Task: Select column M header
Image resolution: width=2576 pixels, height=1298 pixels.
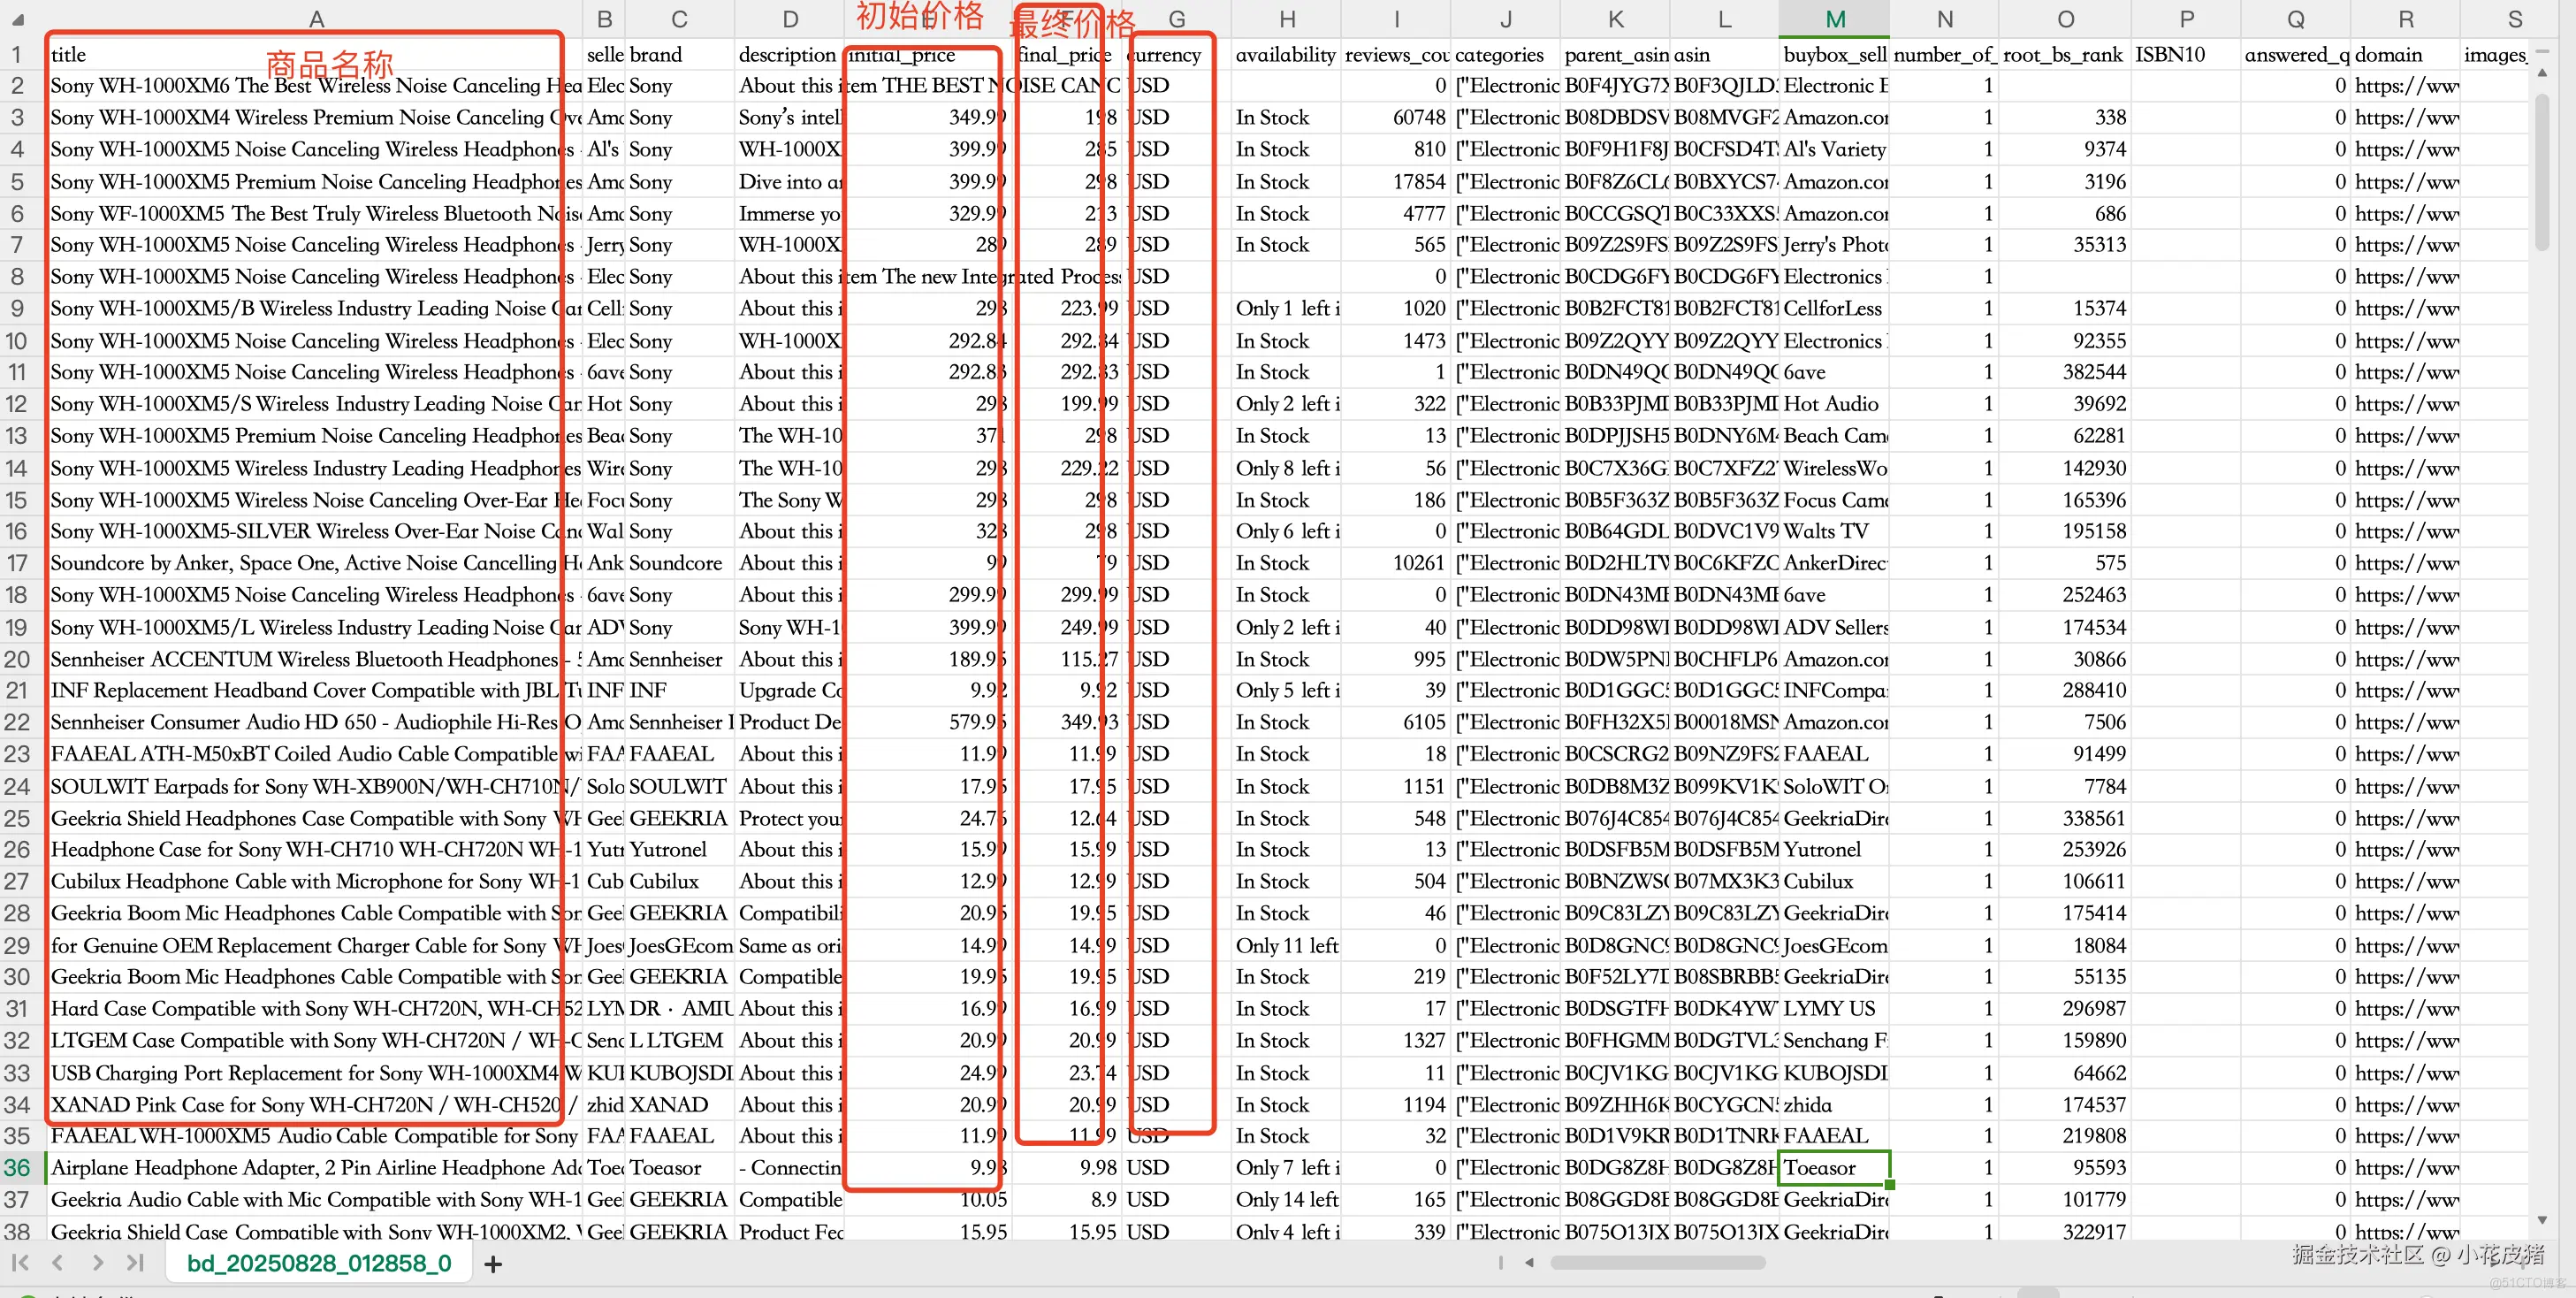Action: click(1833, 19)
